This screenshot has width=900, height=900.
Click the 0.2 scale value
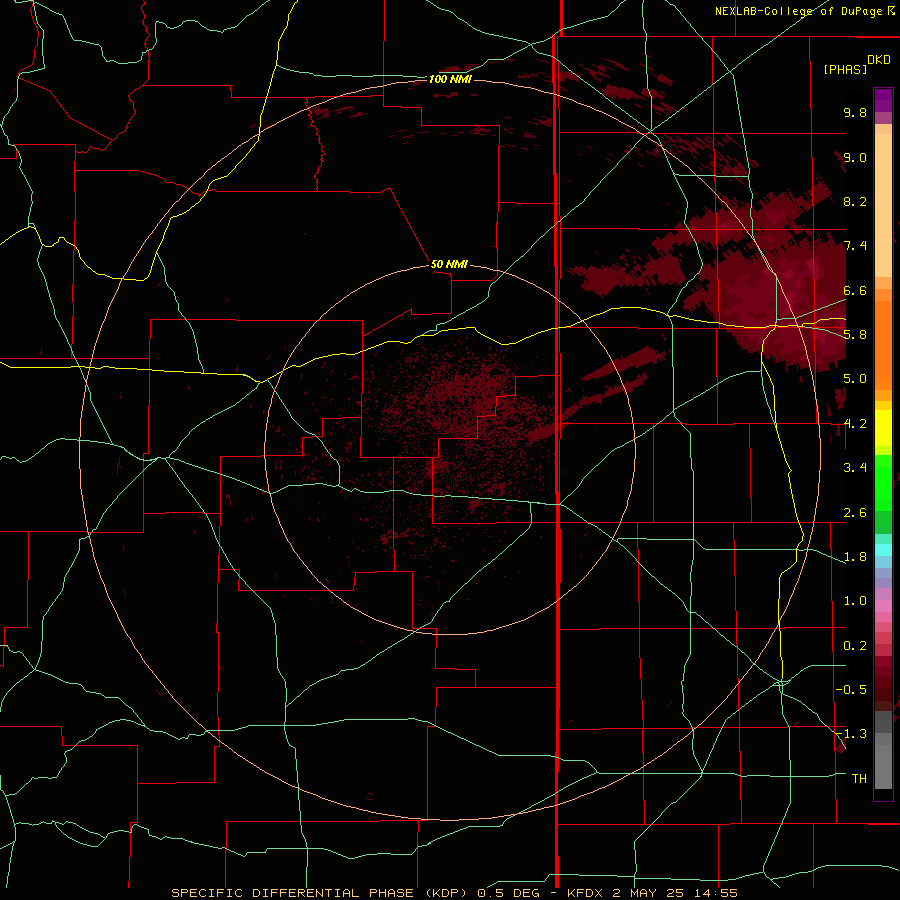(855, 646)
